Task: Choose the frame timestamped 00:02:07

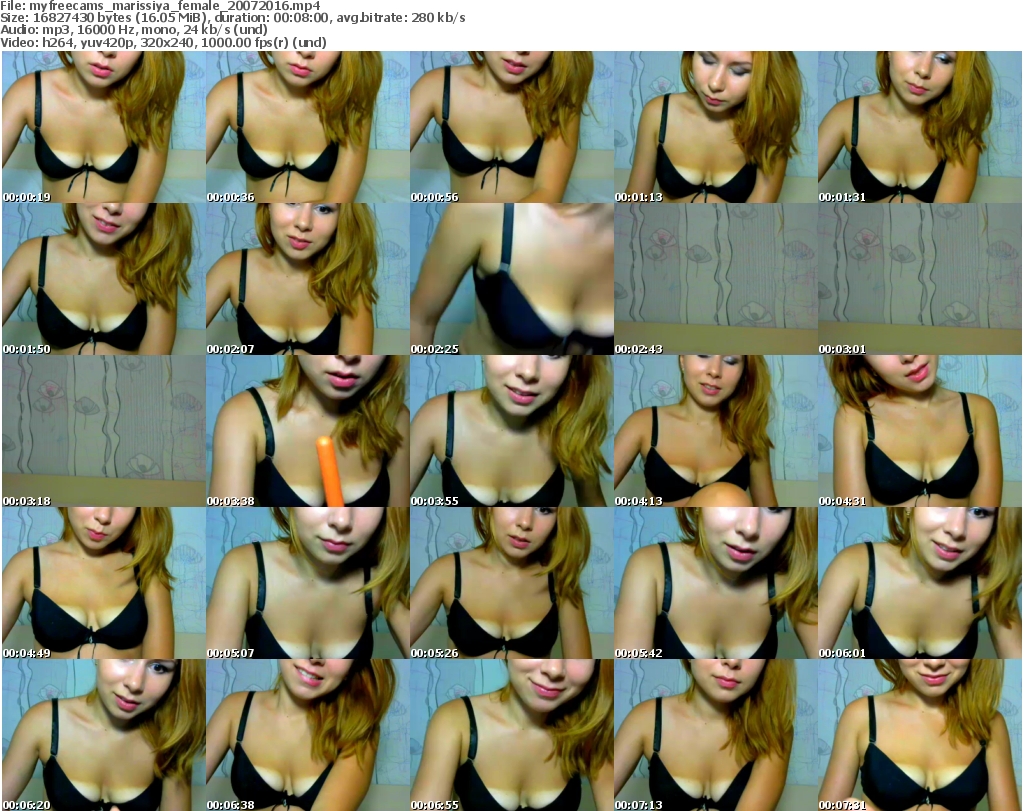Action: pyautogui.click(x=308, y=279)
